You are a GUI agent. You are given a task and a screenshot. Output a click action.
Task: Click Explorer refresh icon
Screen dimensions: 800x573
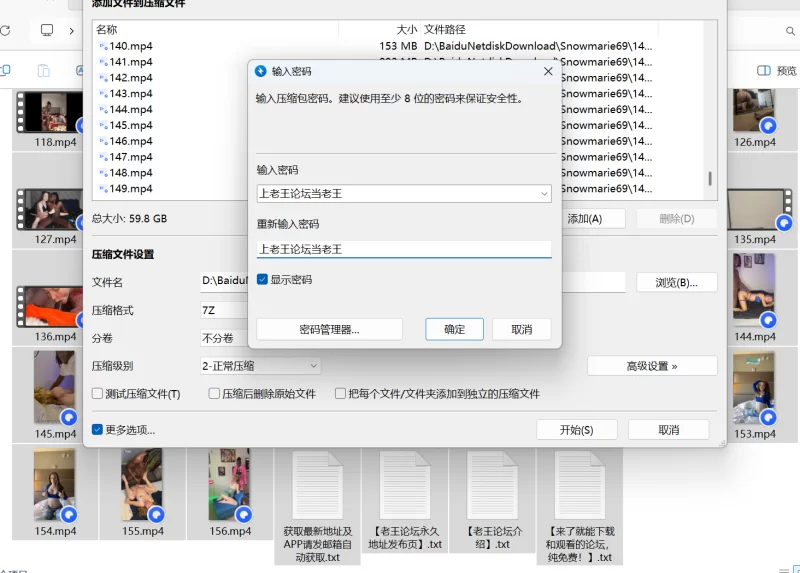[x=5, y=31]
